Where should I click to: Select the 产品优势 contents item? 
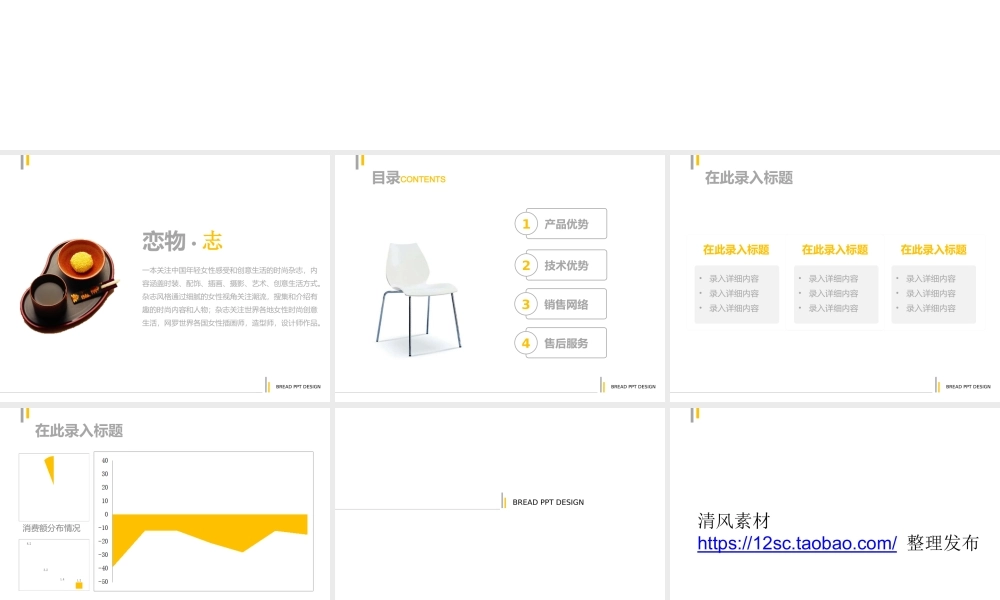coord(566,224)
